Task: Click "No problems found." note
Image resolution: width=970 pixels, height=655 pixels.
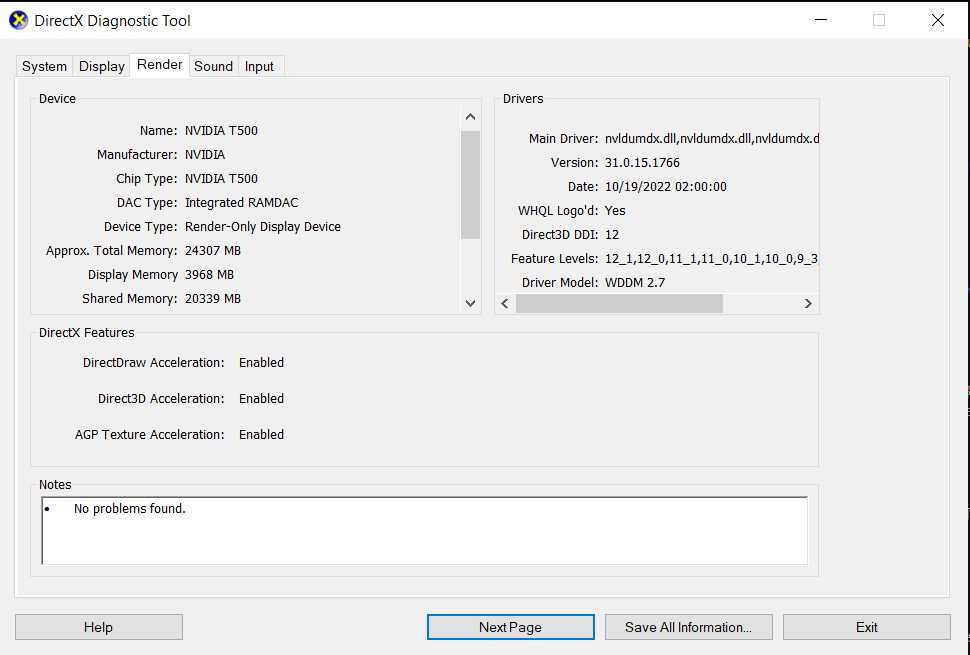Action: point(130,508)
